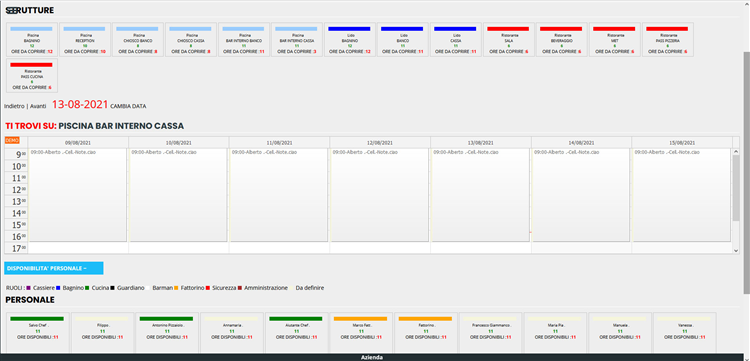Click the orange DEMO badge

click(x=12, y=140)
